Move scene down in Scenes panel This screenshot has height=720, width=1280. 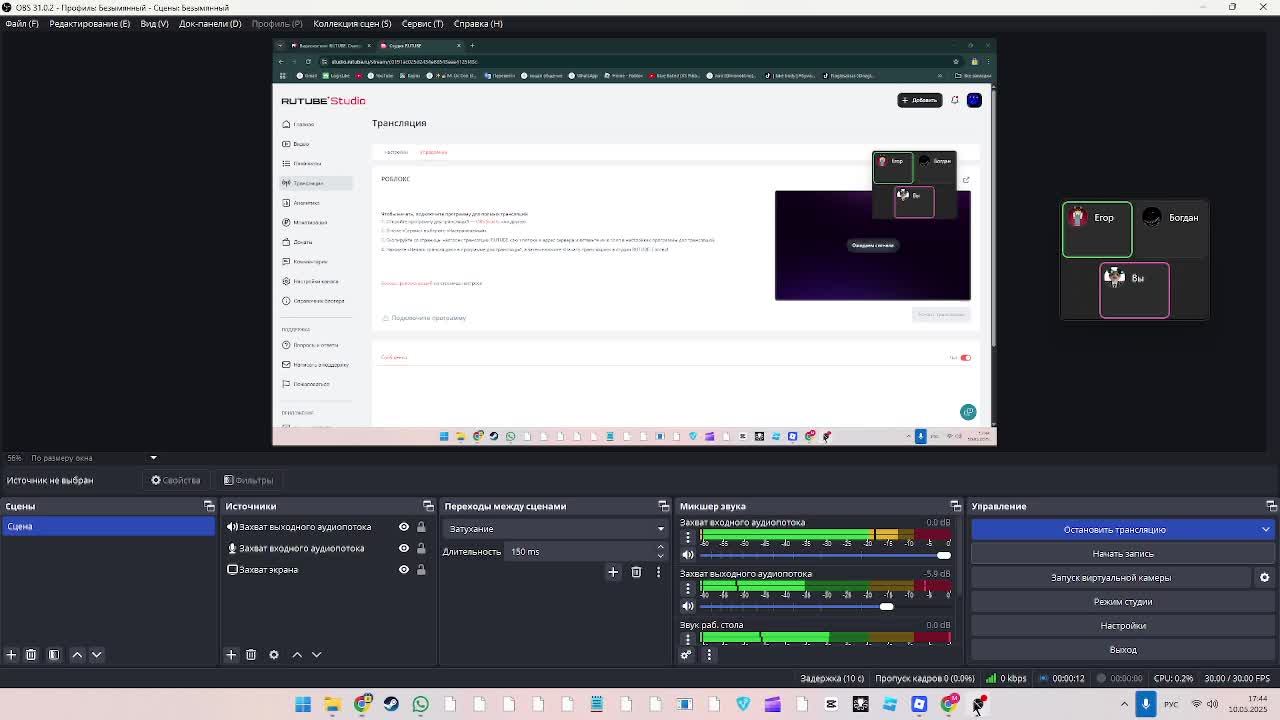[x=97, y=654]
